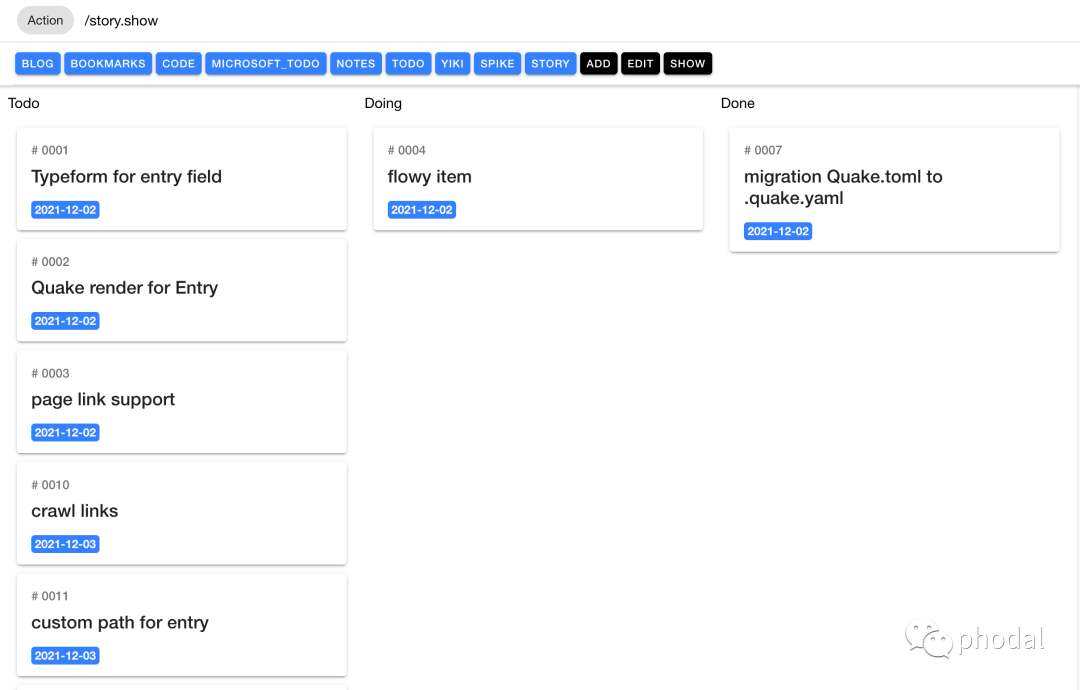
Task: Open the 'migration Quake.toml' card in Done
Action: tap(893, 188)
